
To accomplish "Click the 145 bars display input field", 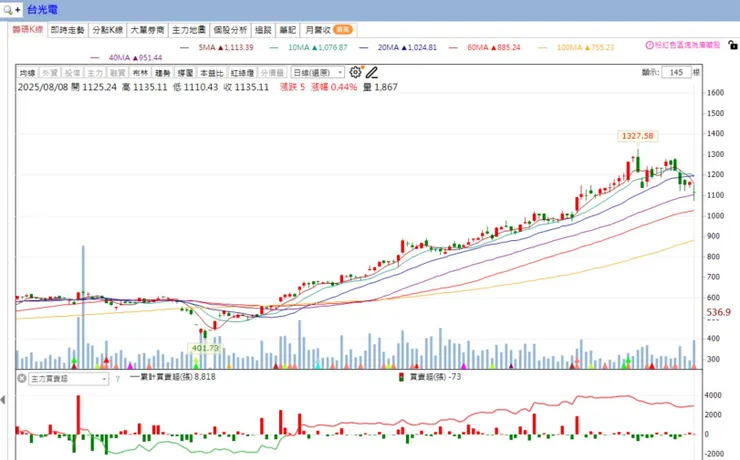I will [676, 72].
